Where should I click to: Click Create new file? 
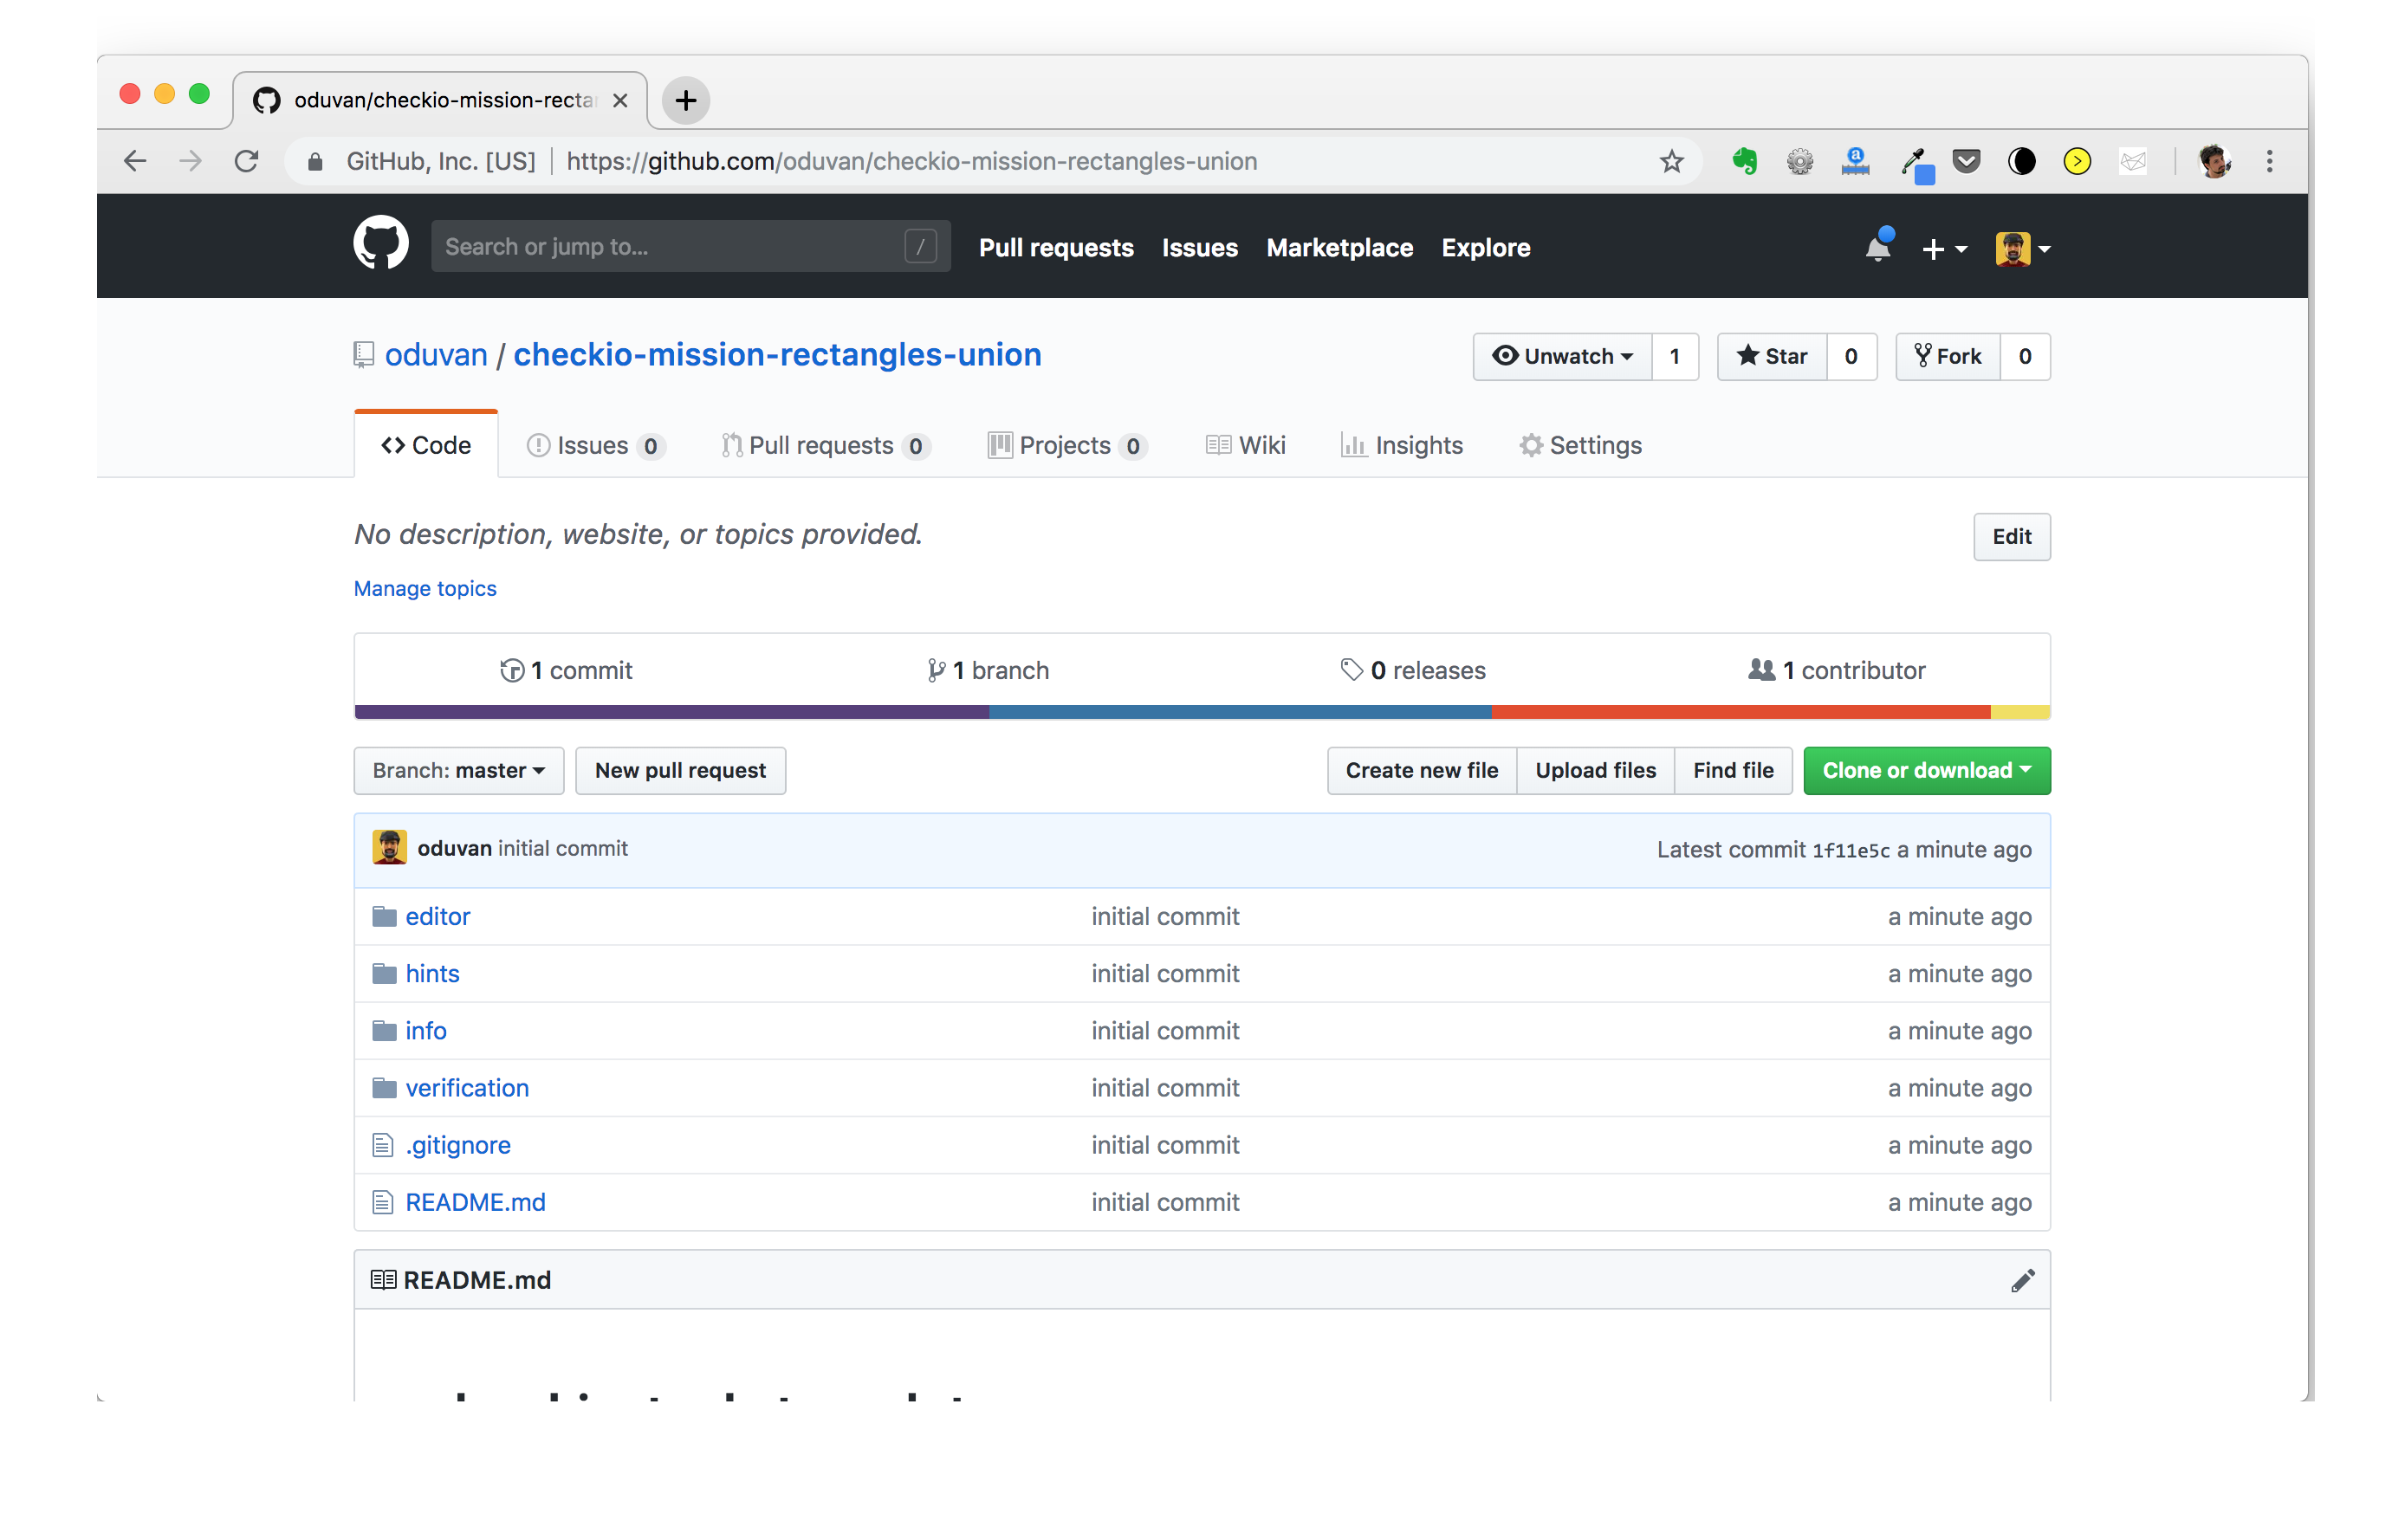tap(1422, 770)
